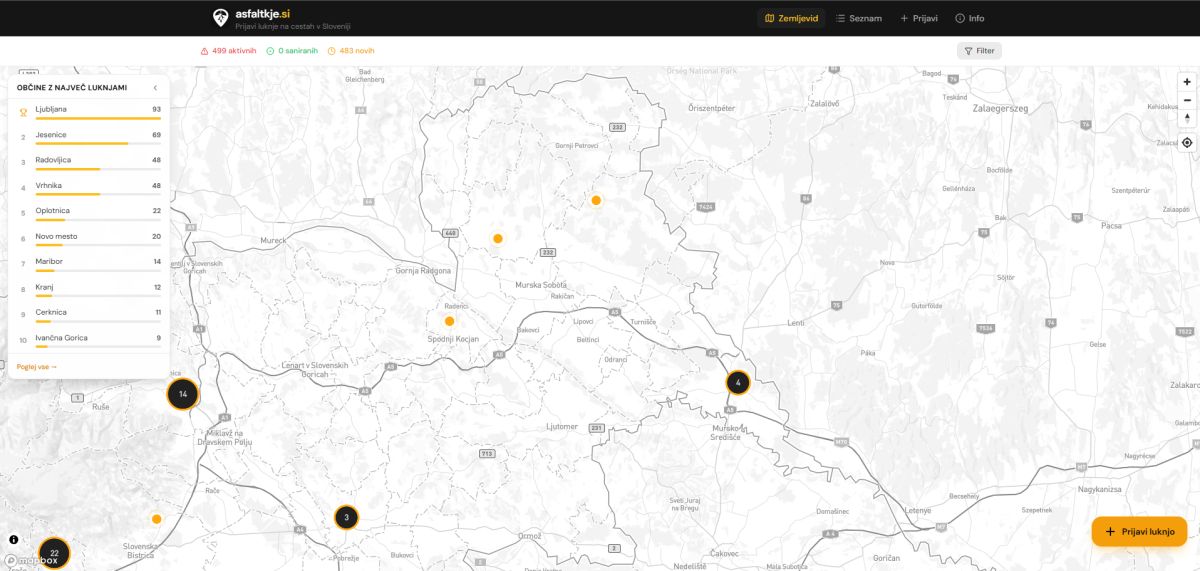This screenshot has width=1200, height=571.
Task: Collapse the municipalities ranking panel
Action: click(155, 88)
